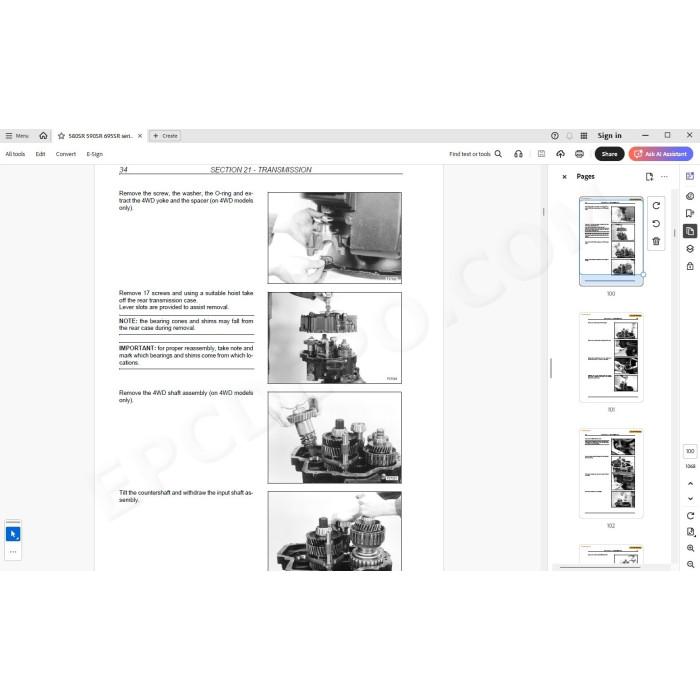This screenshot has width=700, height=700.
Task: Close the 580SR 590SR document tab
Action: pos(140,136)
